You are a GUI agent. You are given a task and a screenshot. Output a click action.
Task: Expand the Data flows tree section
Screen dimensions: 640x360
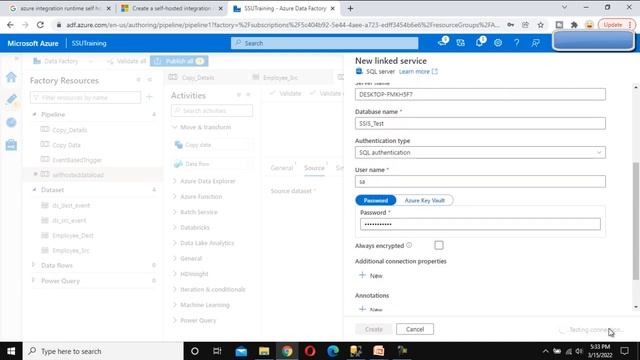click(33, 265)
